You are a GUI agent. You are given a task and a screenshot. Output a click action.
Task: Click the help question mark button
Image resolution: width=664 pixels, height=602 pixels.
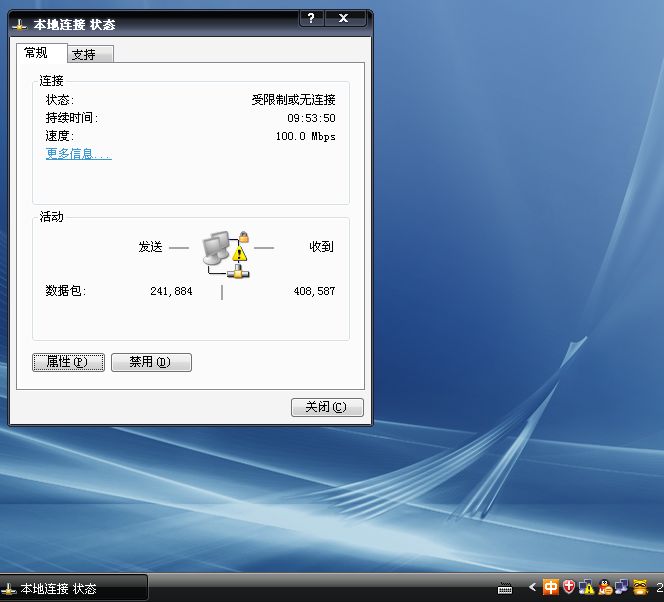coord(311,18)
